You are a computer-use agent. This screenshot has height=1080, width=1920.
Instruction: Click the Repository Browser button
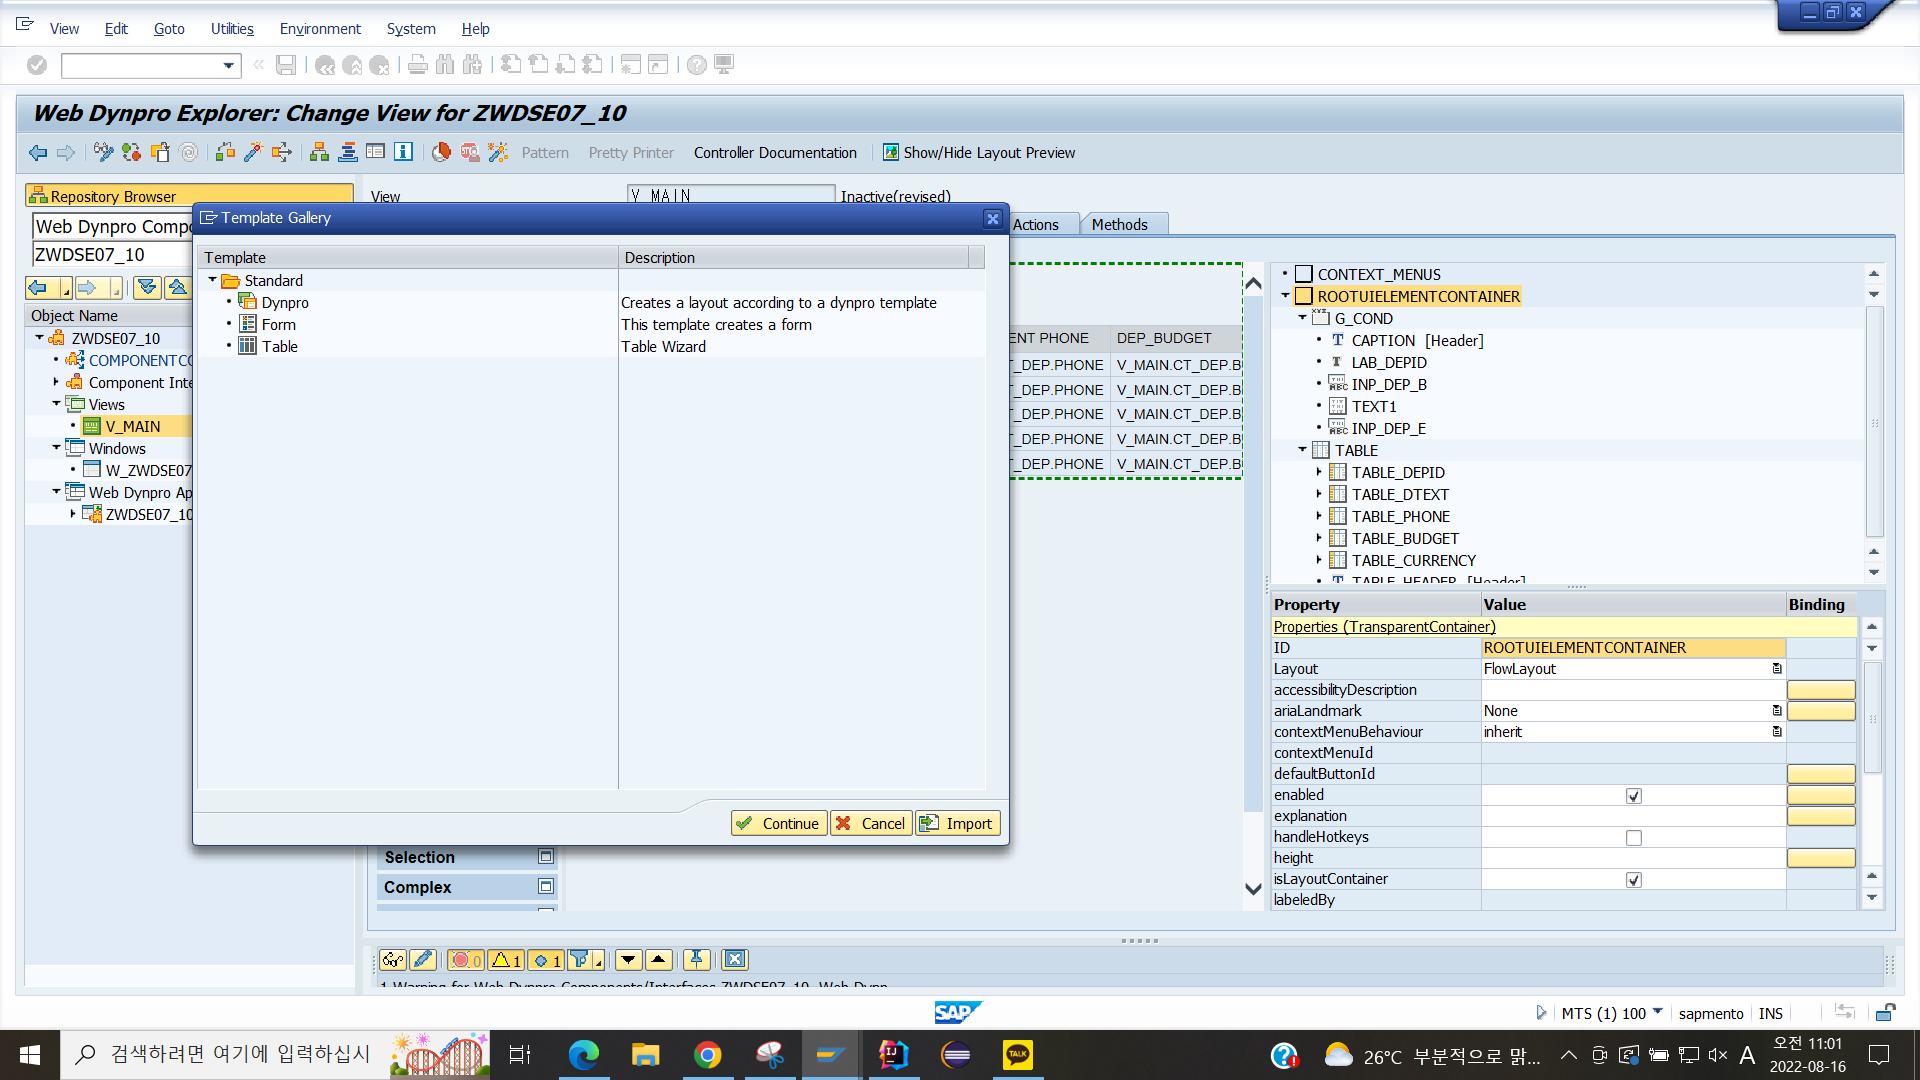(x=189, y=196)
